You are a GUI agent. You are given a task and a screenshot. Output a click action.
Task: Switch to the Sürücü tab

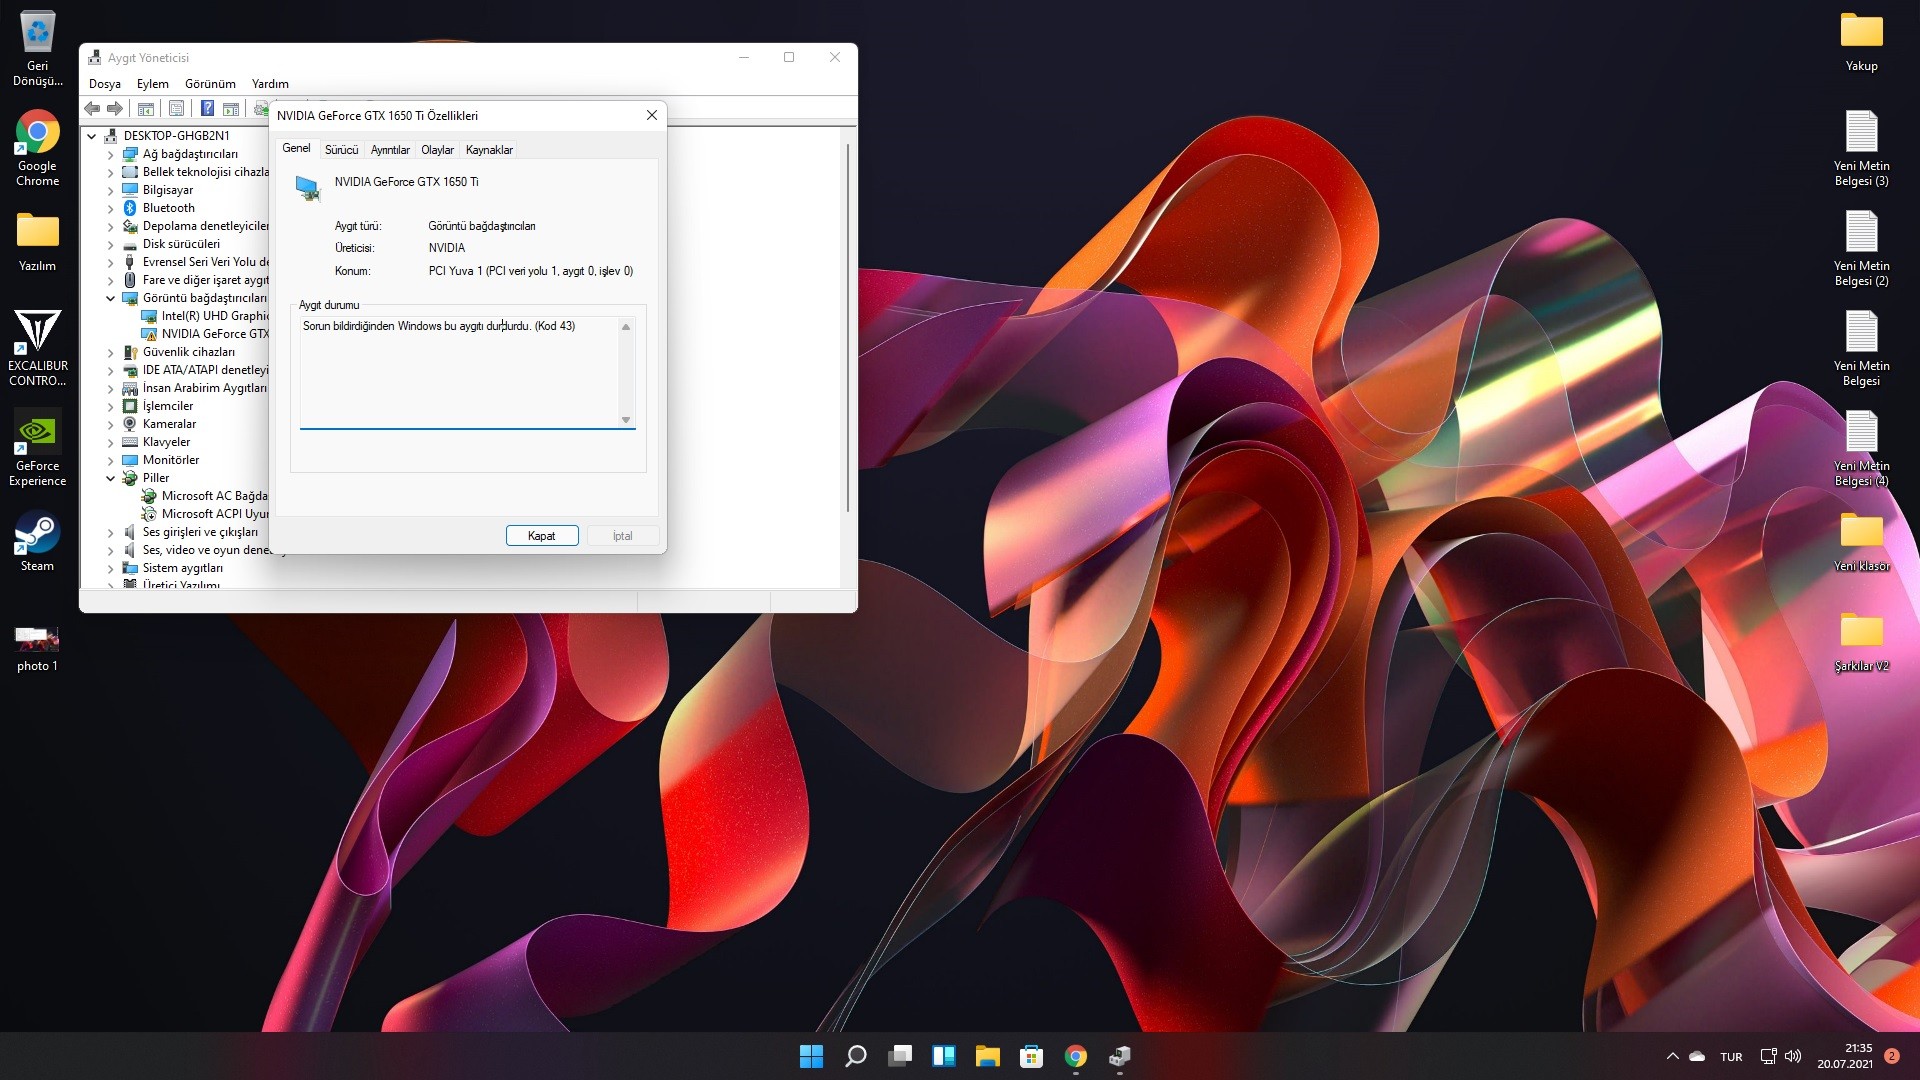point(341,150)
